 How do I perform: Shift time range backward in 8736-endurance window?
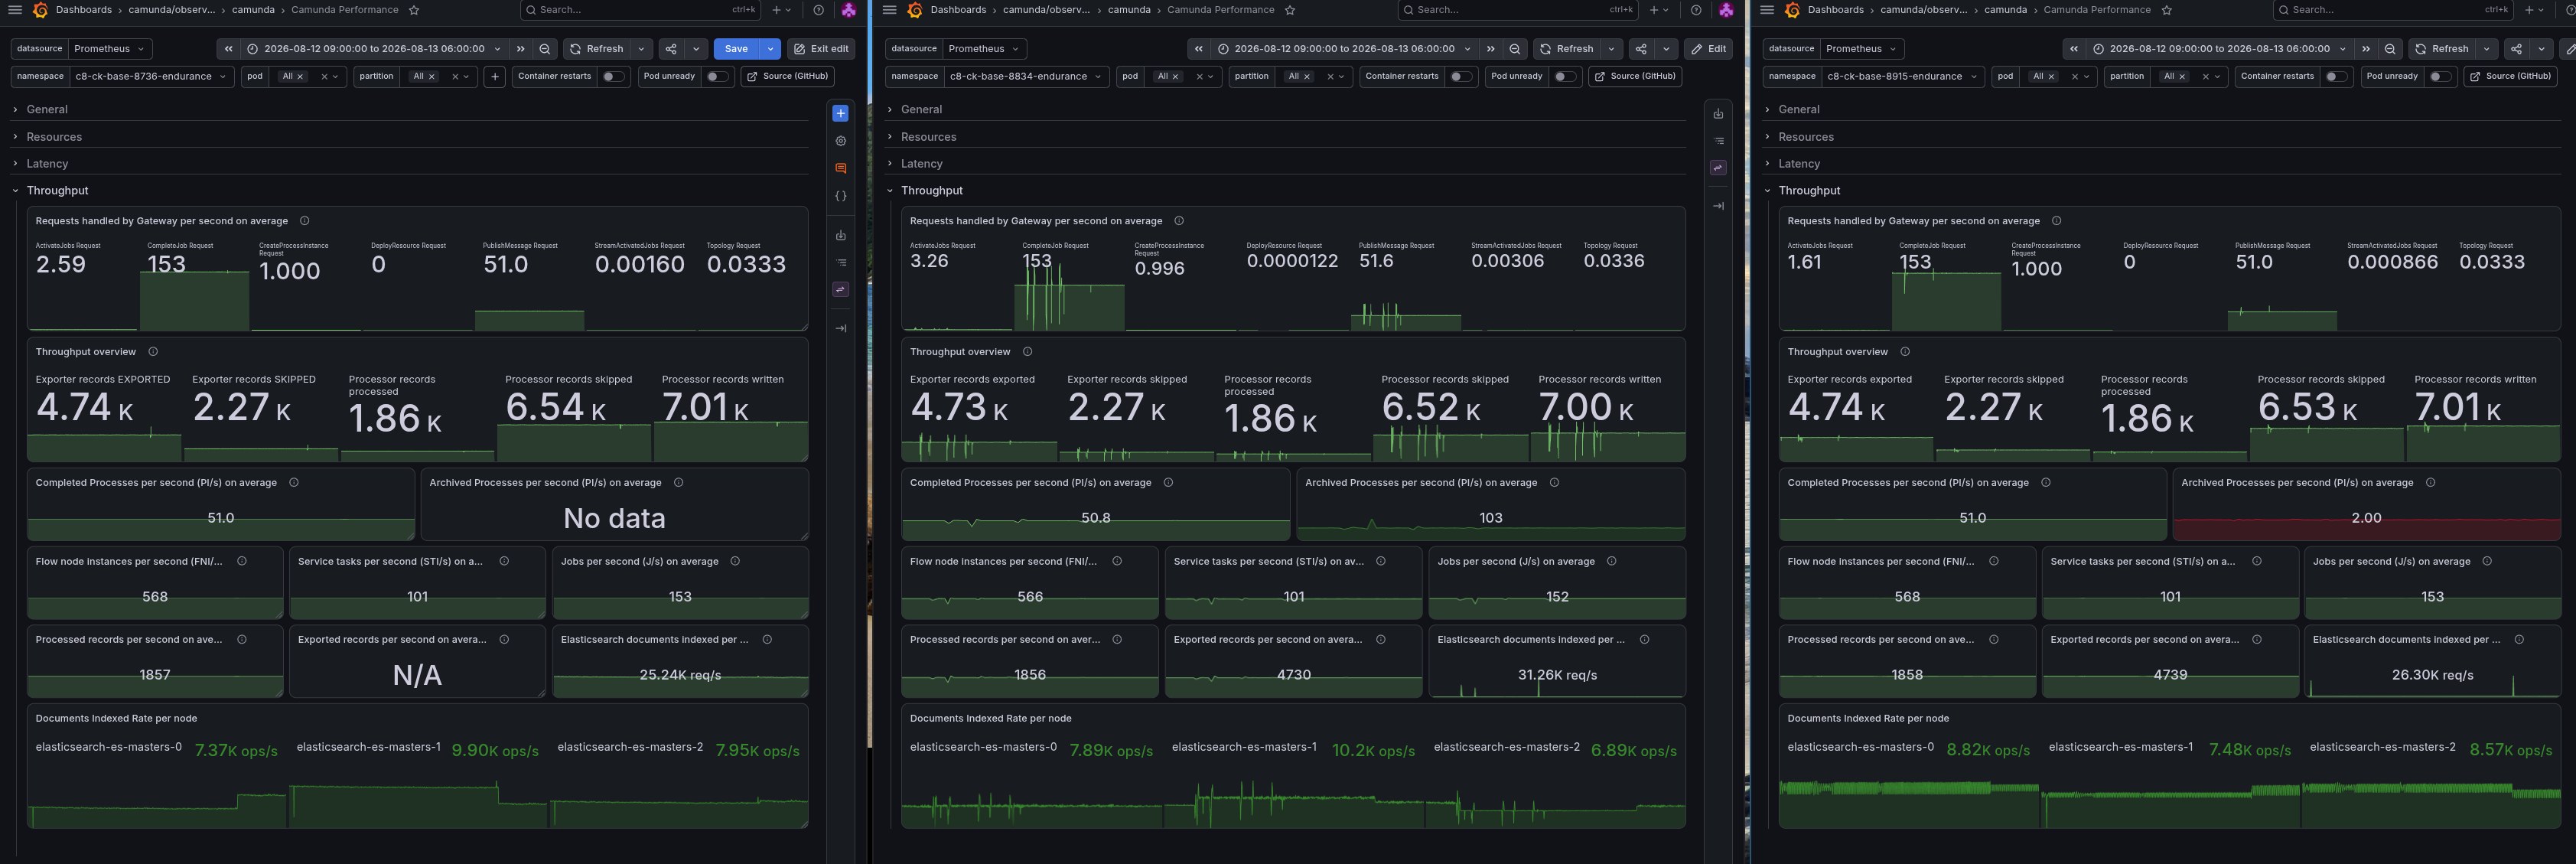click(228, 49)
